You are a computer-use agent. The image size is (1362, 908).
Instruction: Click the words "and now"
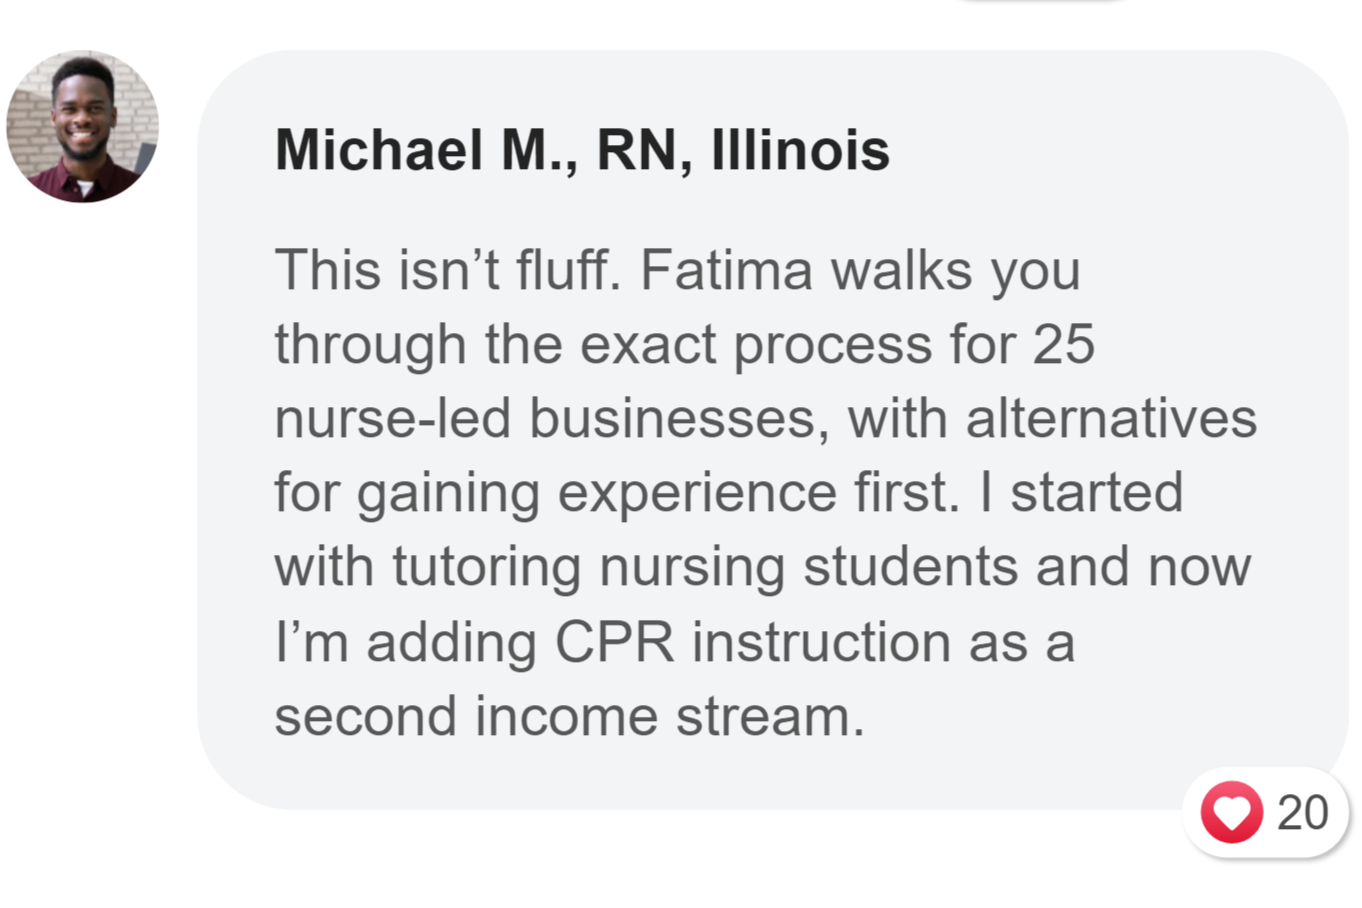tap(1143, 567)
